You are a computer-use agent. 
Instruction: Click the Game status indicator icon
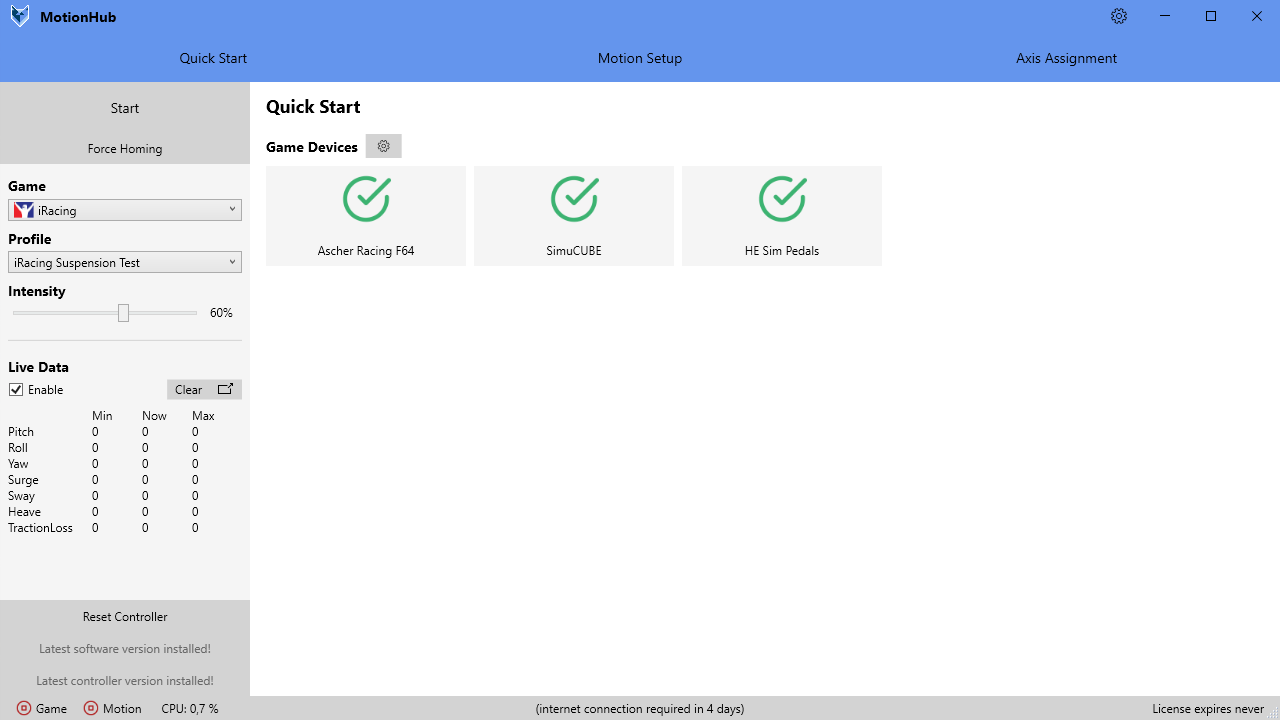24,708
